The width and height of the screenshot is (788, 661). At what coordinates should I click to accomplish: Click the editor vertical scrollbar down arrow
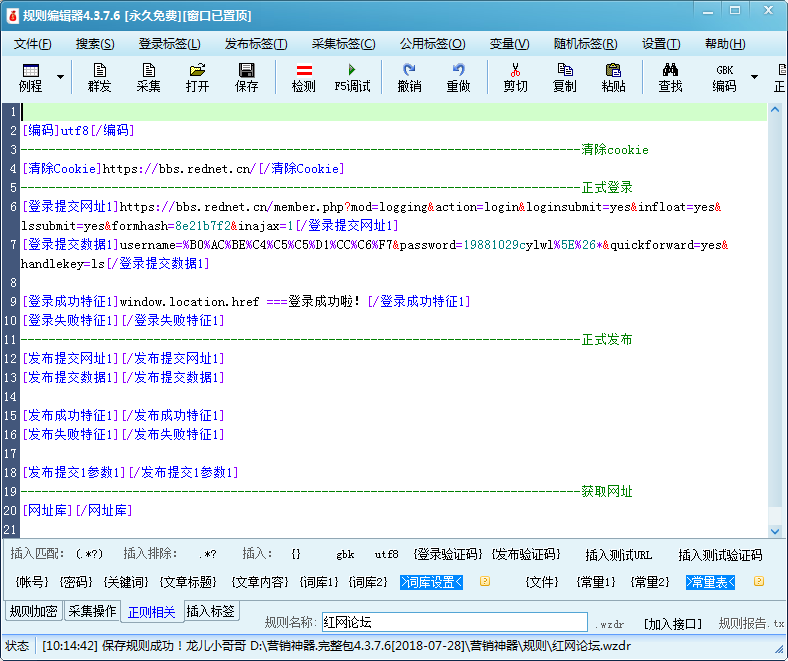776,531
